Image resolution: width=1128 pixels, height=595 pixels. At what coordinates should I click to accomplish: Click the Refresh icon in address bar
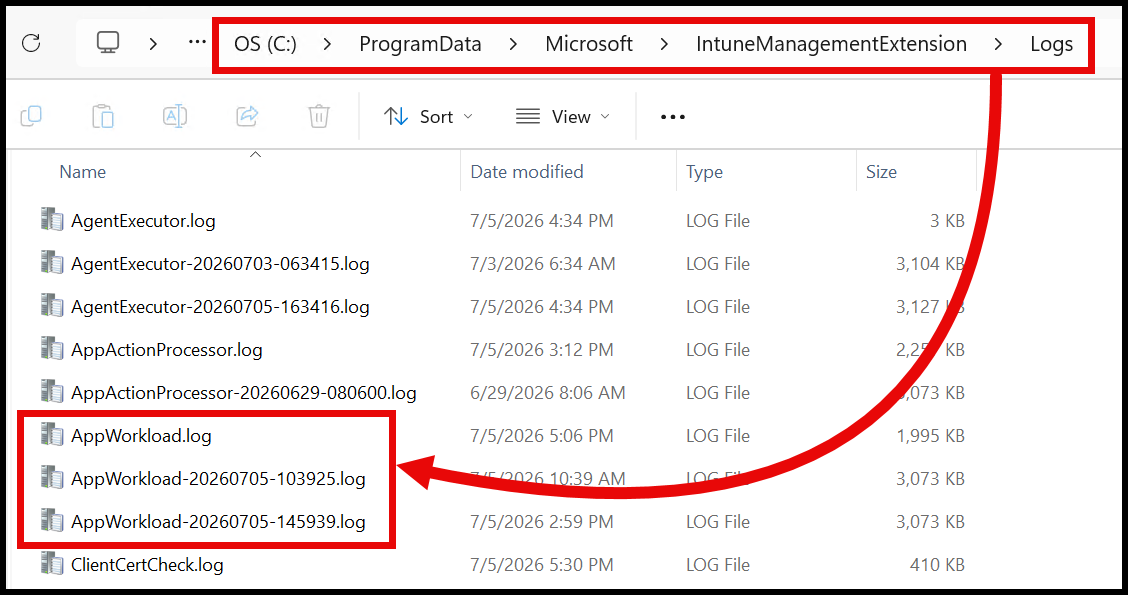coord(31,43)
